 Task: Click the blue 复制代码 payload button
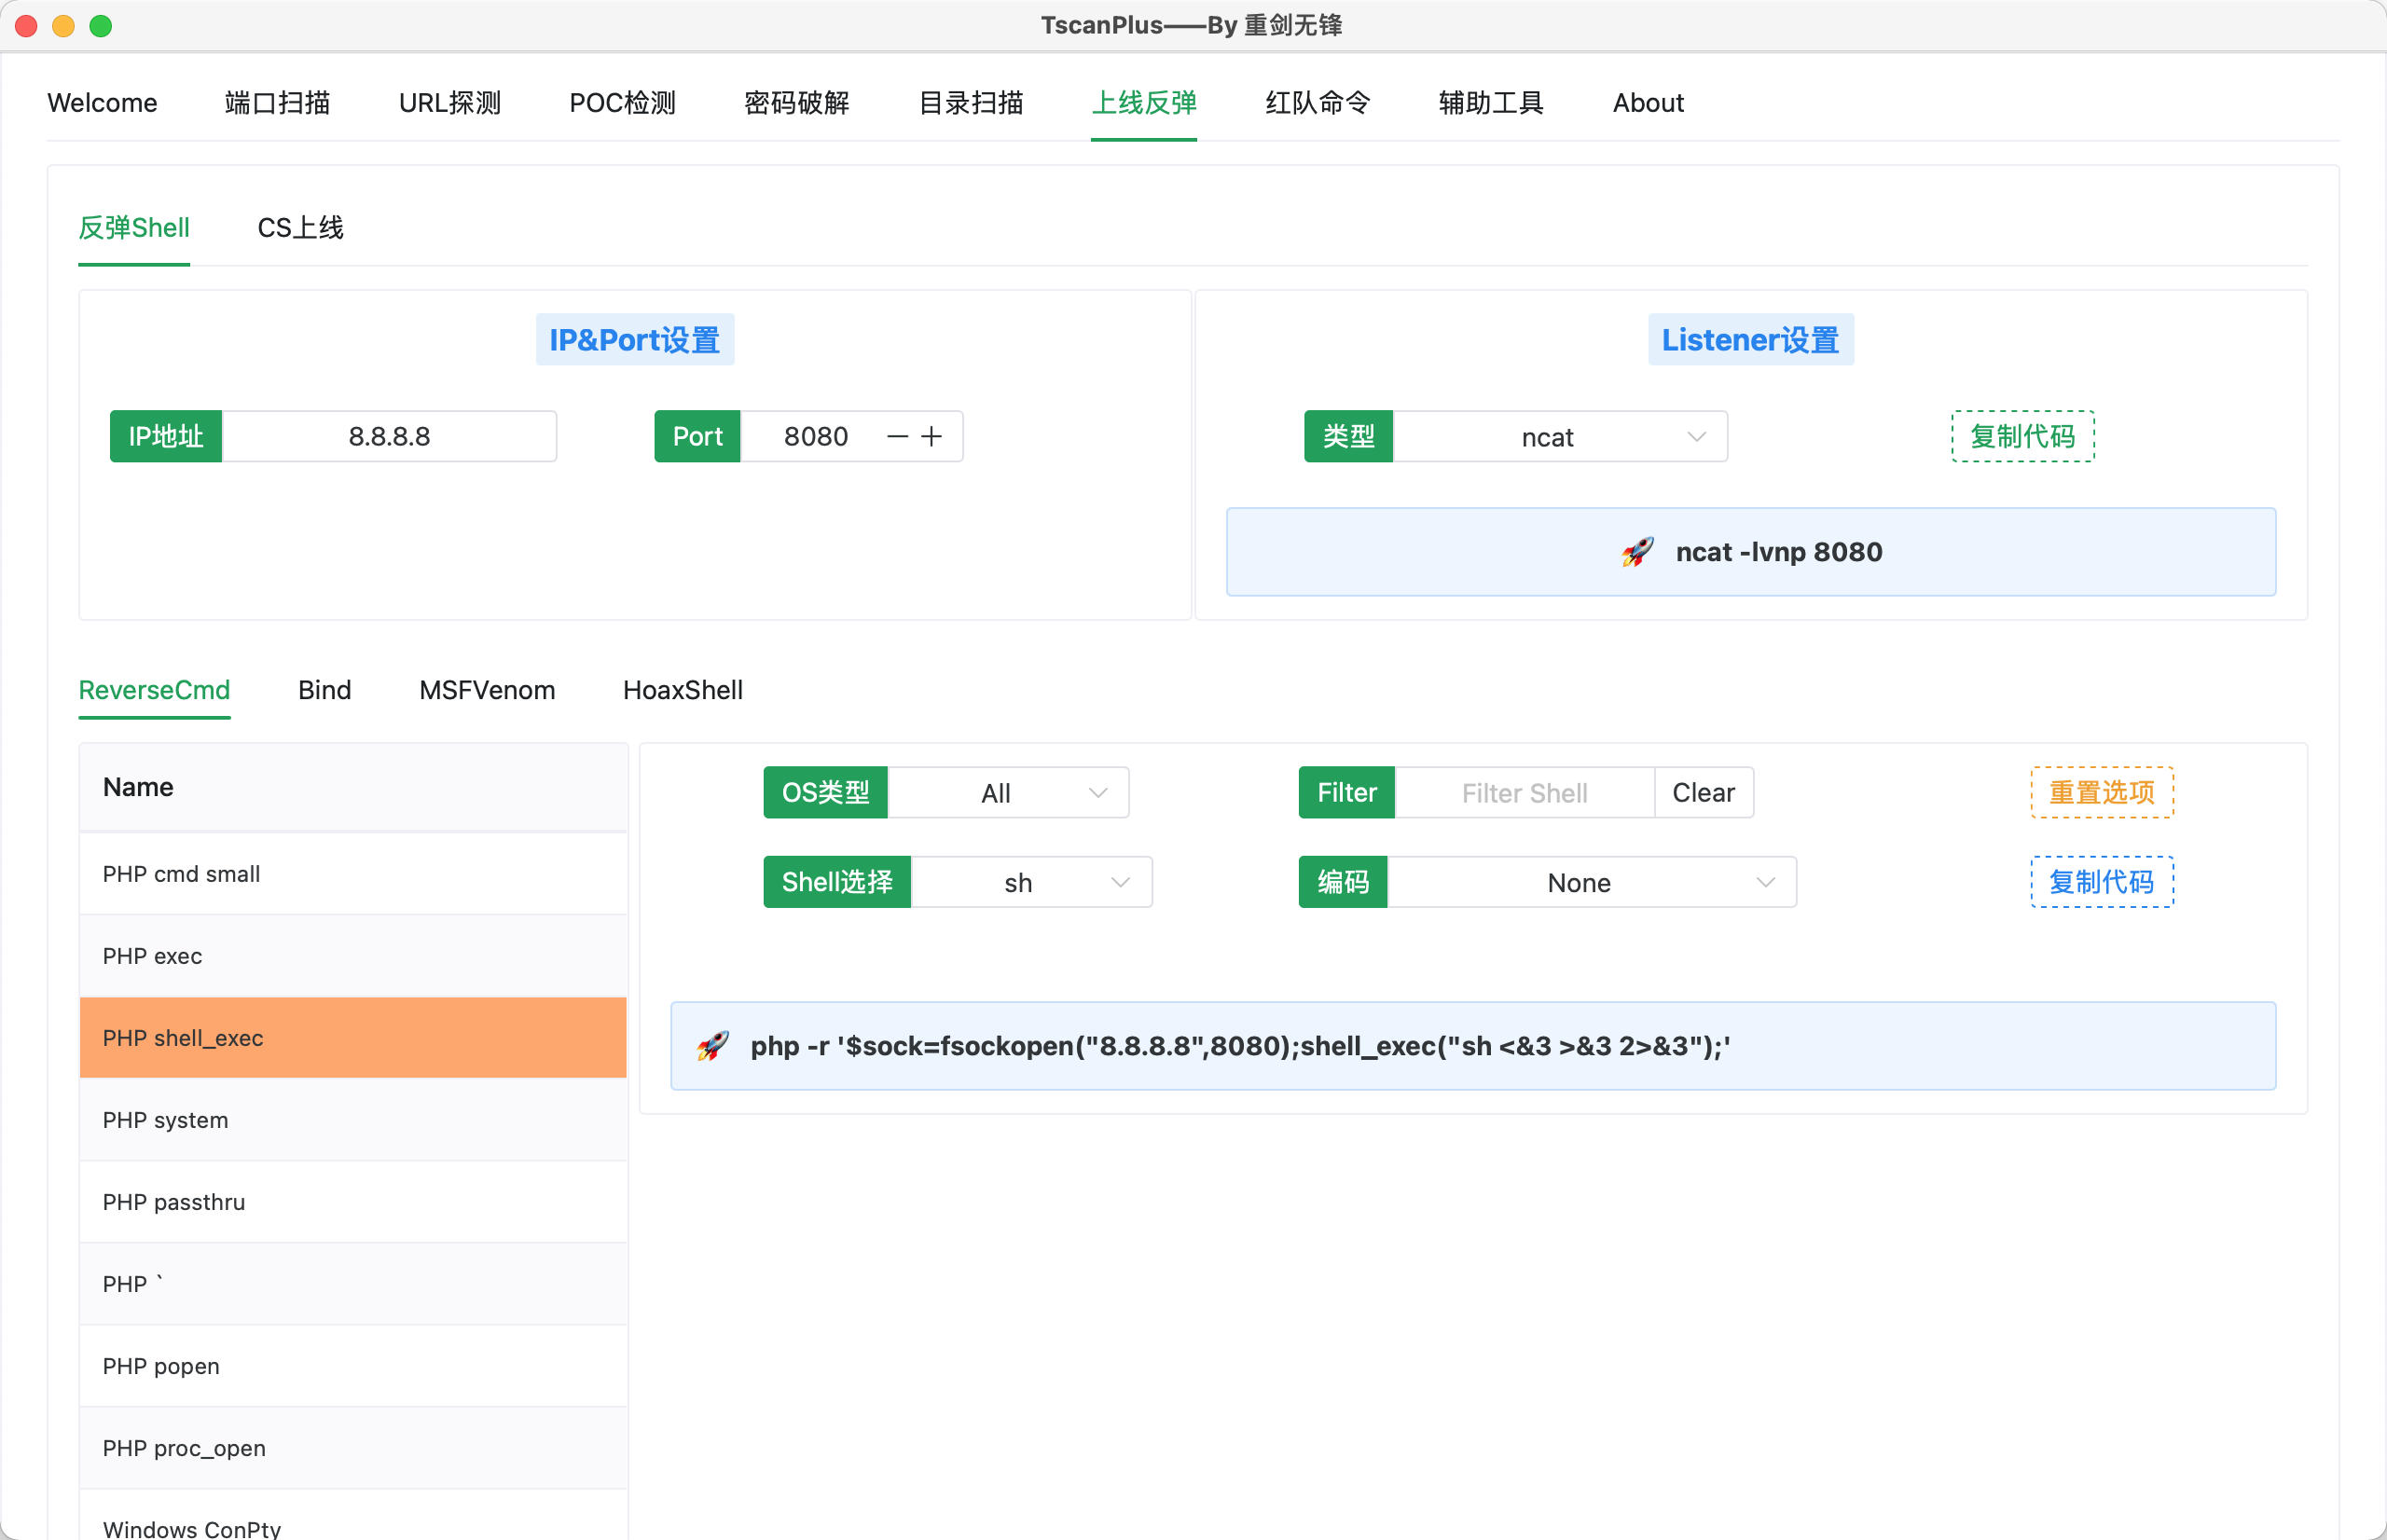tap(2101, 882)
